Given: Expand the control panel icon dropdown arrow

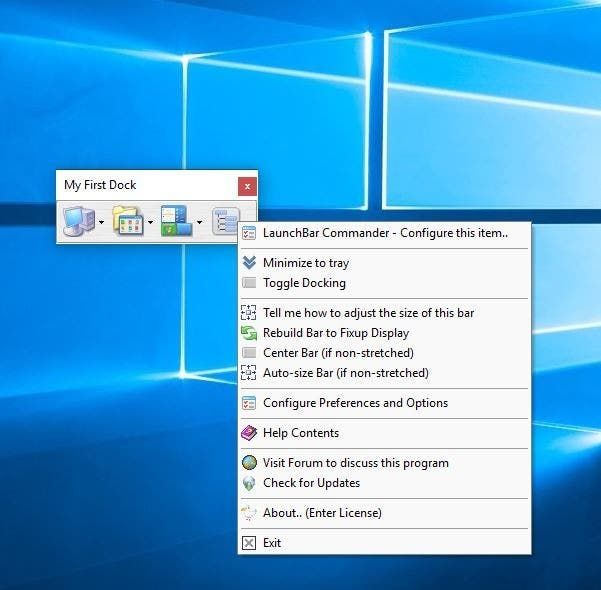Looking at the screenshot, I should [199, 222].
